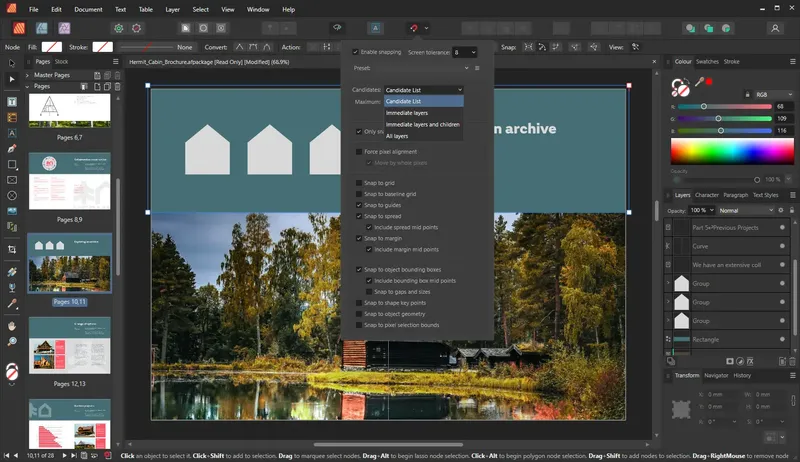Toggle the Force pixel alignment checkbox

pyautogui.click(x=358, y=152)
